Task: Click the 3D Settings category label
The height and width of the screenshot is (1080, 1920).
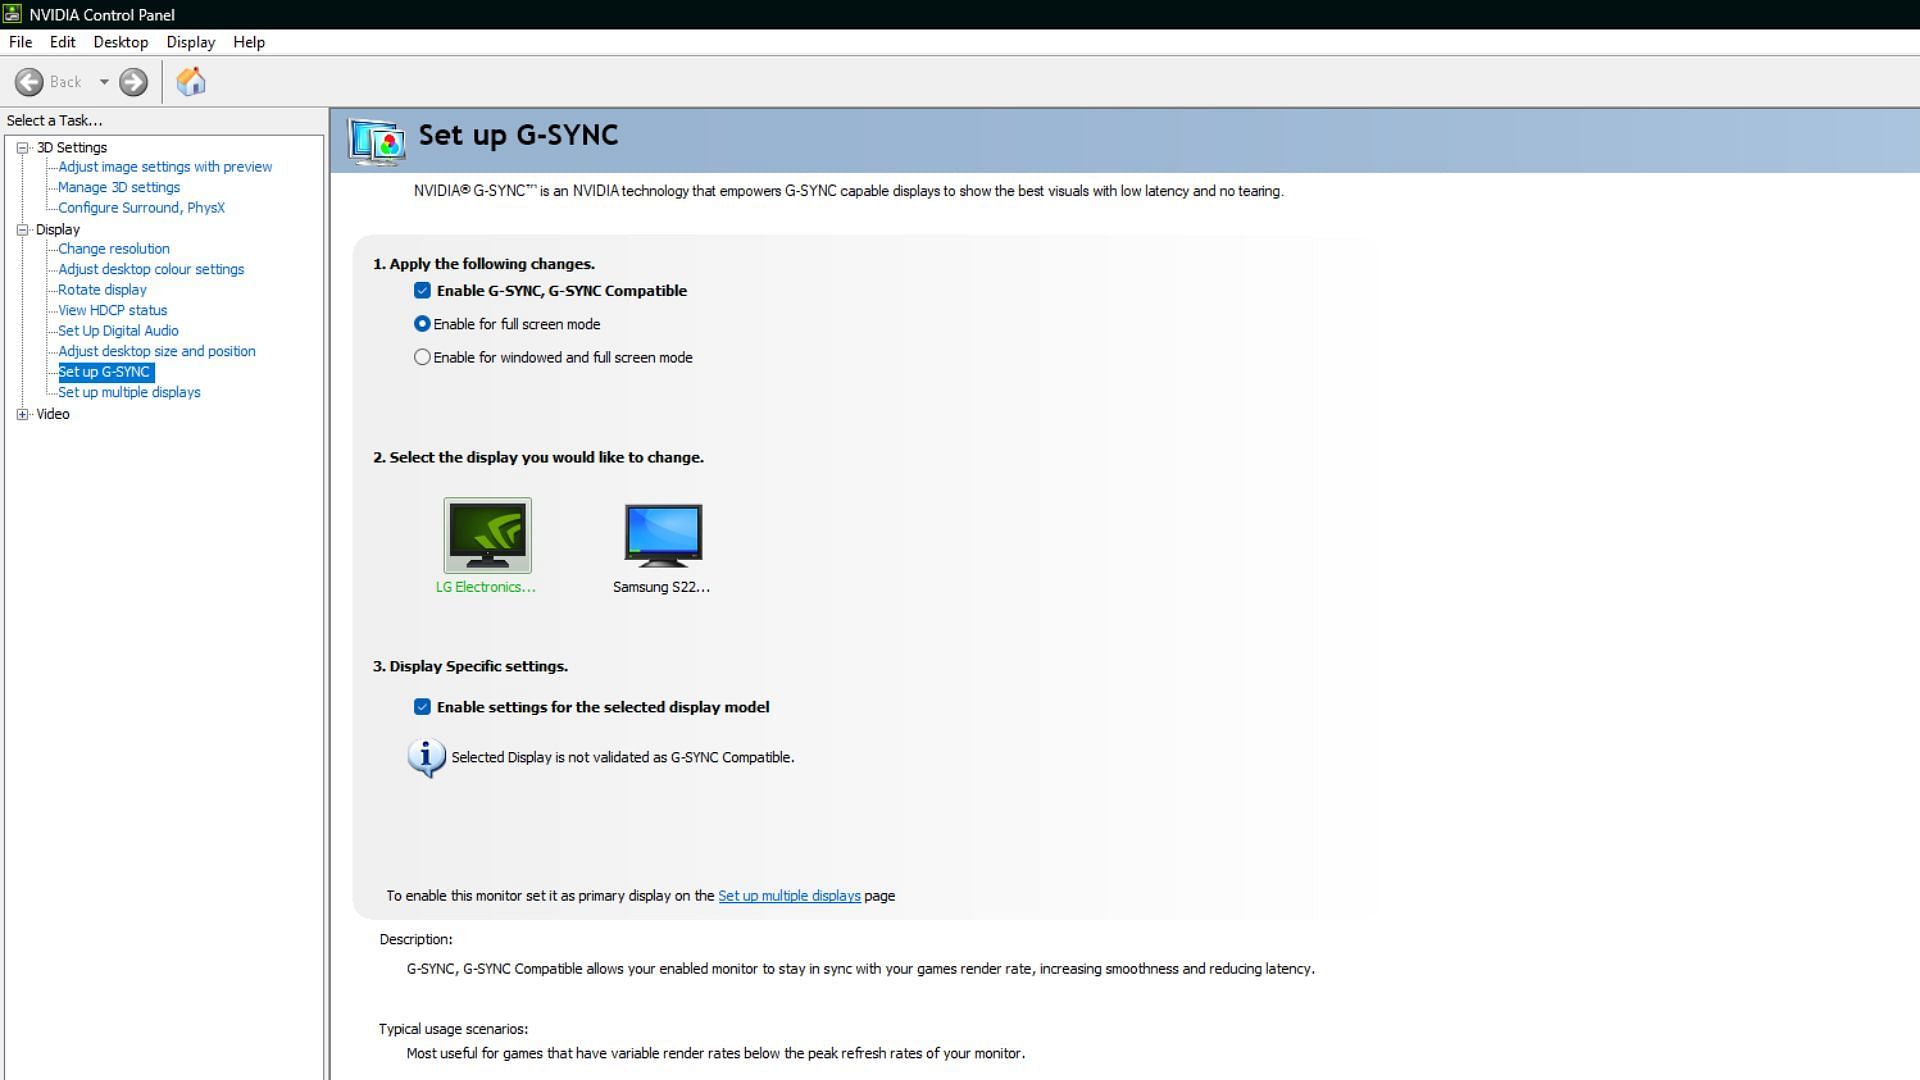Action: coord(72,147)
